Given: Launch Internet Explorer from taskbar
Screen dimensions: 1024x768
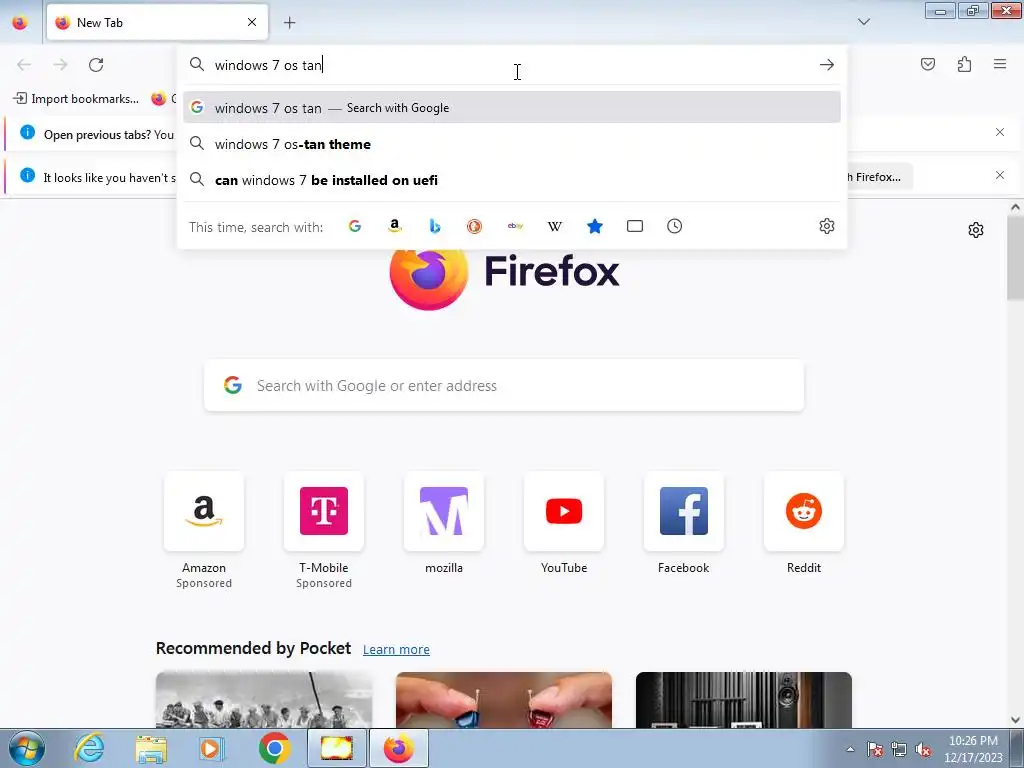Looking at the screenshot, I should click(89, 748).
